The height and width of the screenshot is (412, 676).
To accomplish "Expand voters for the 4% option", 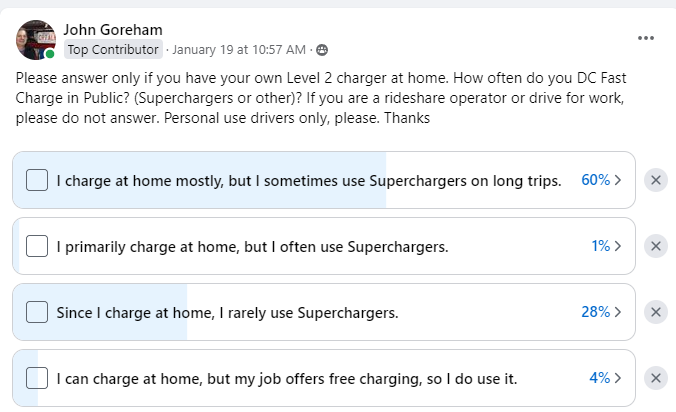I will tap(606, 378).
